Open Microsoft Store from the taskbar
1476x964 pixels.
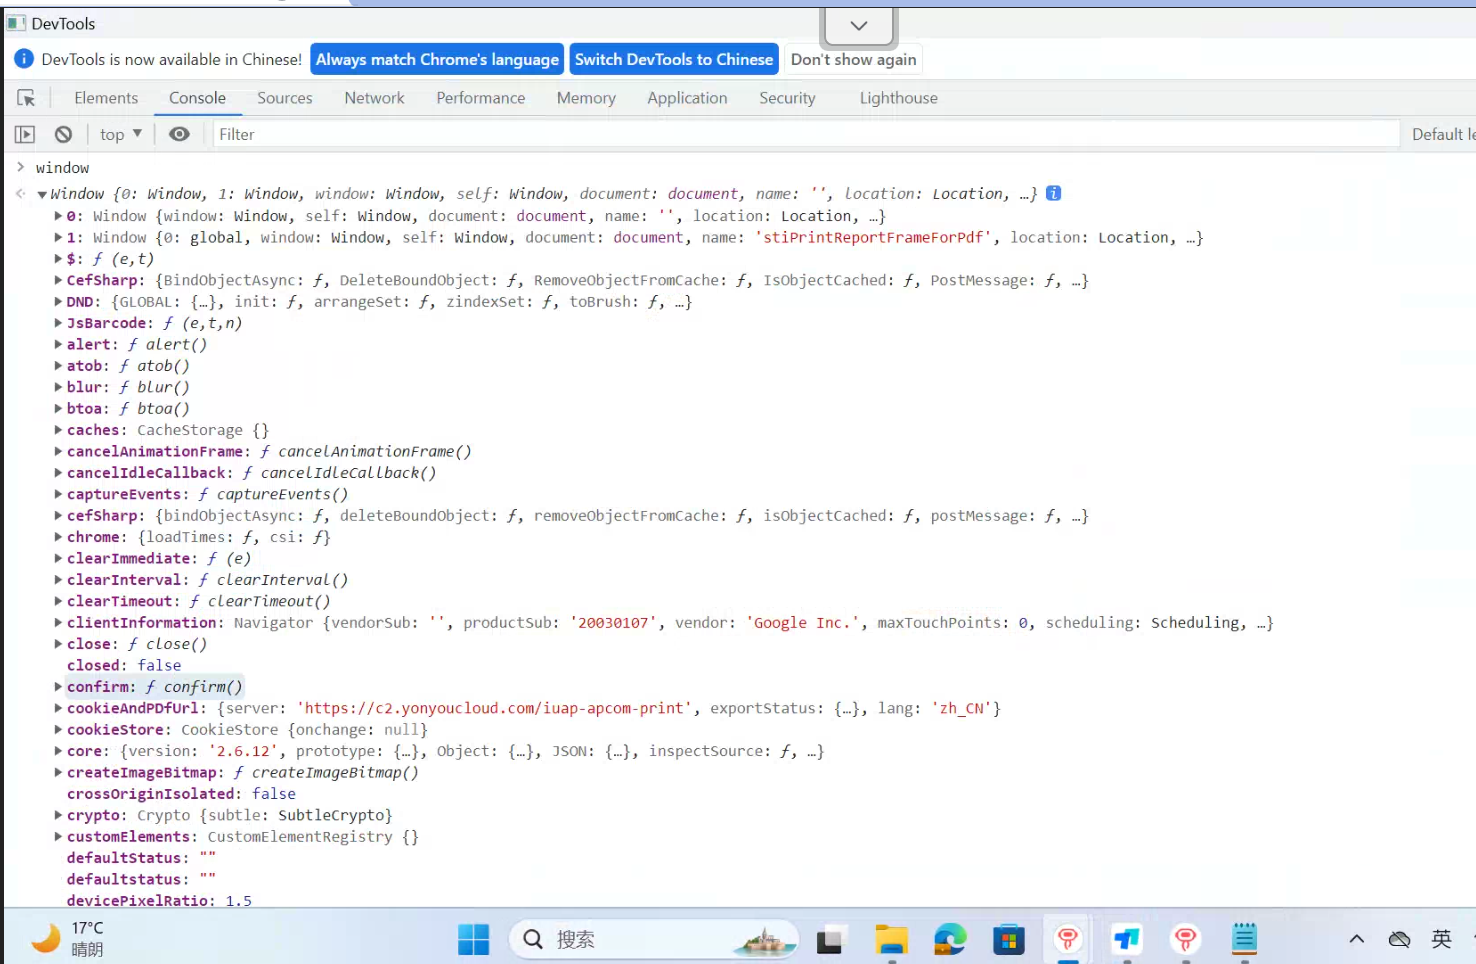point(1008,939)
